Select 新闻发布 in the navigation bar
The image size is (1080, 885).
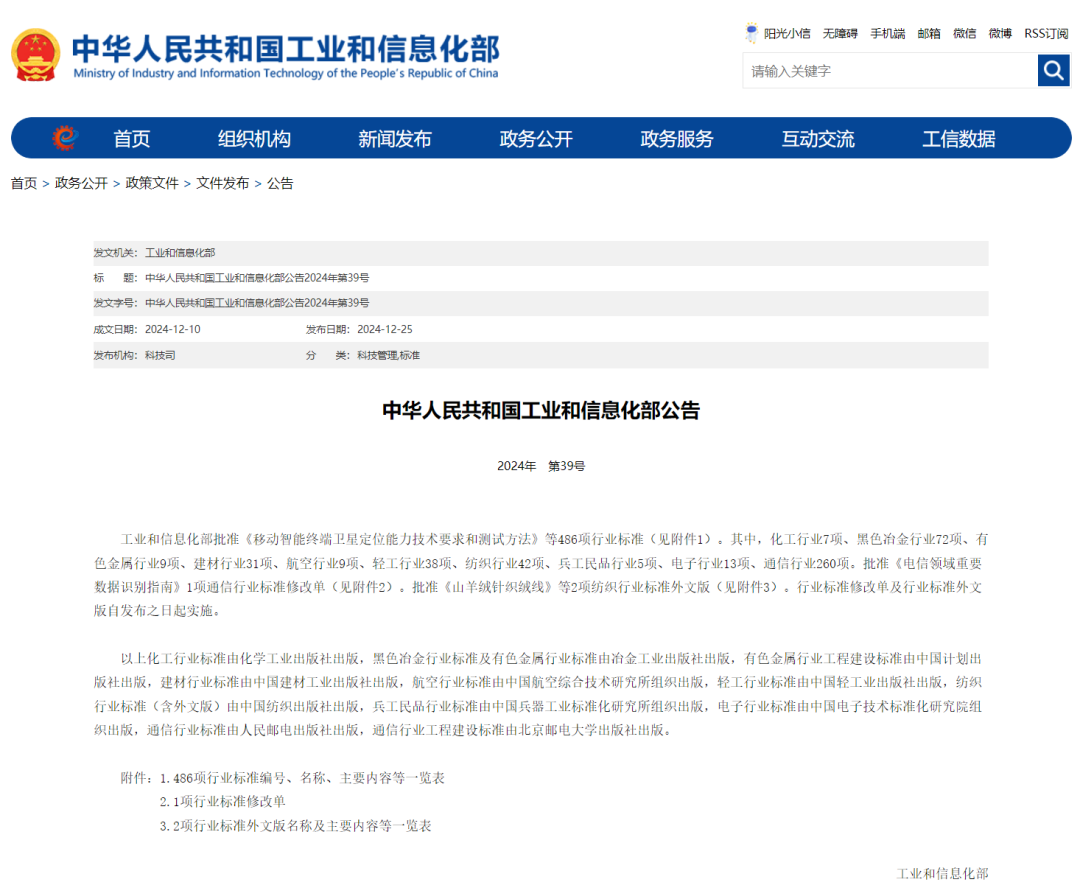tap(395, 139)
